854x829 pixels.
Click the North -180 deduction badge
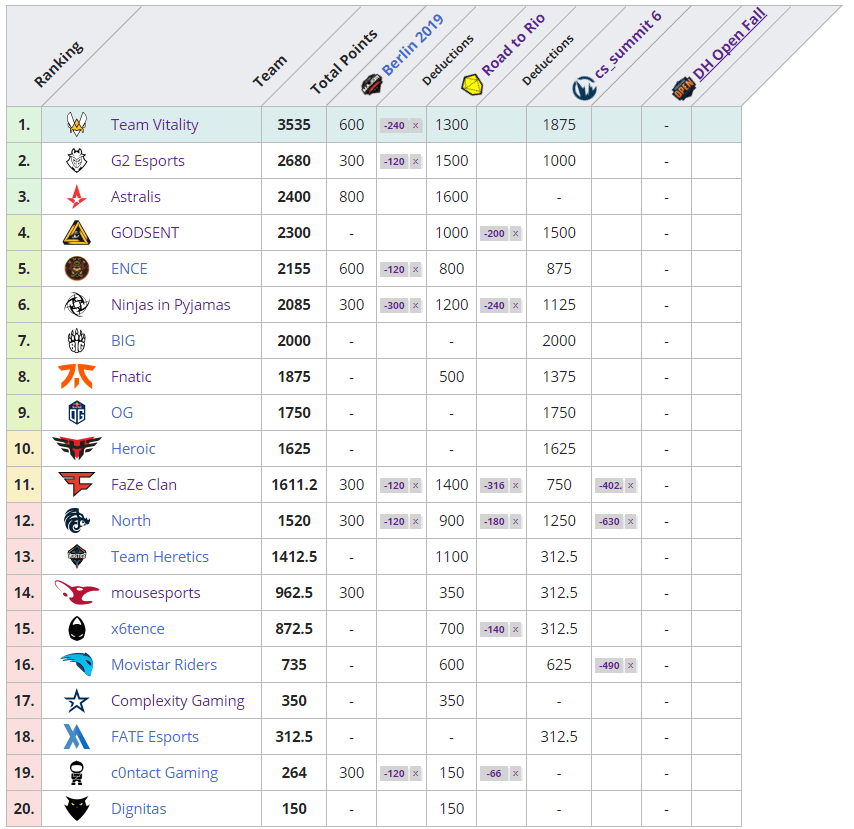(495, 521)
